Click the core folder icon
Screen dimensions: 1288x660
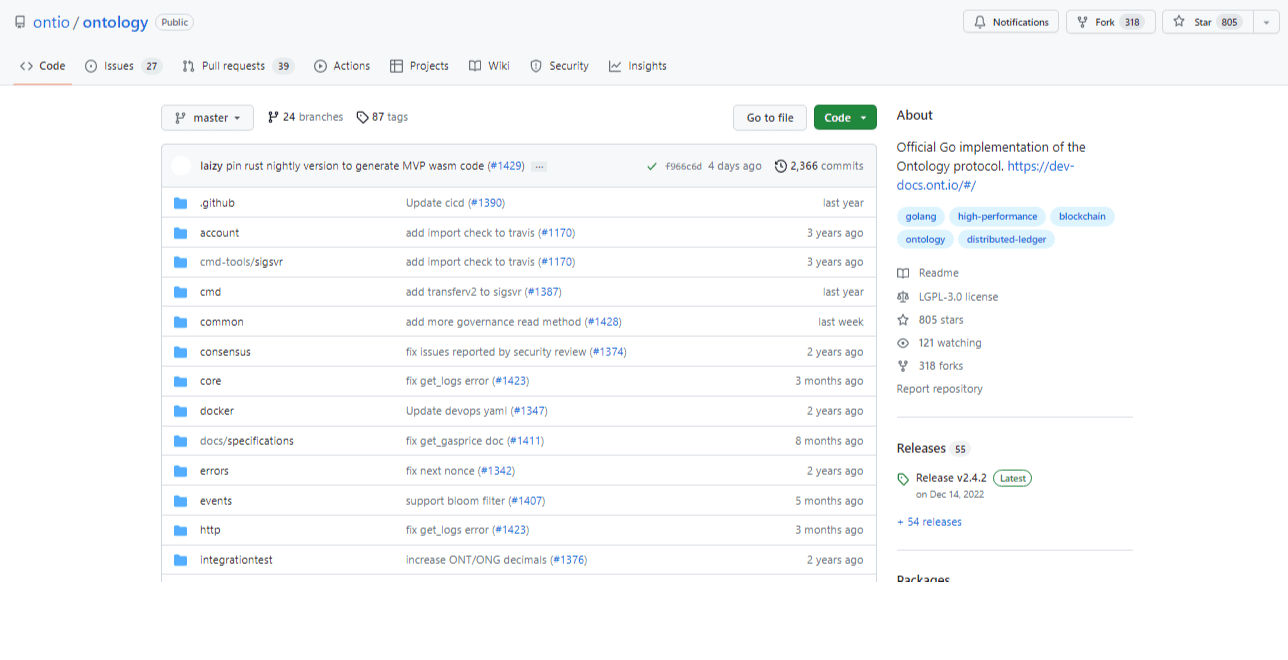tap(181, 381)
